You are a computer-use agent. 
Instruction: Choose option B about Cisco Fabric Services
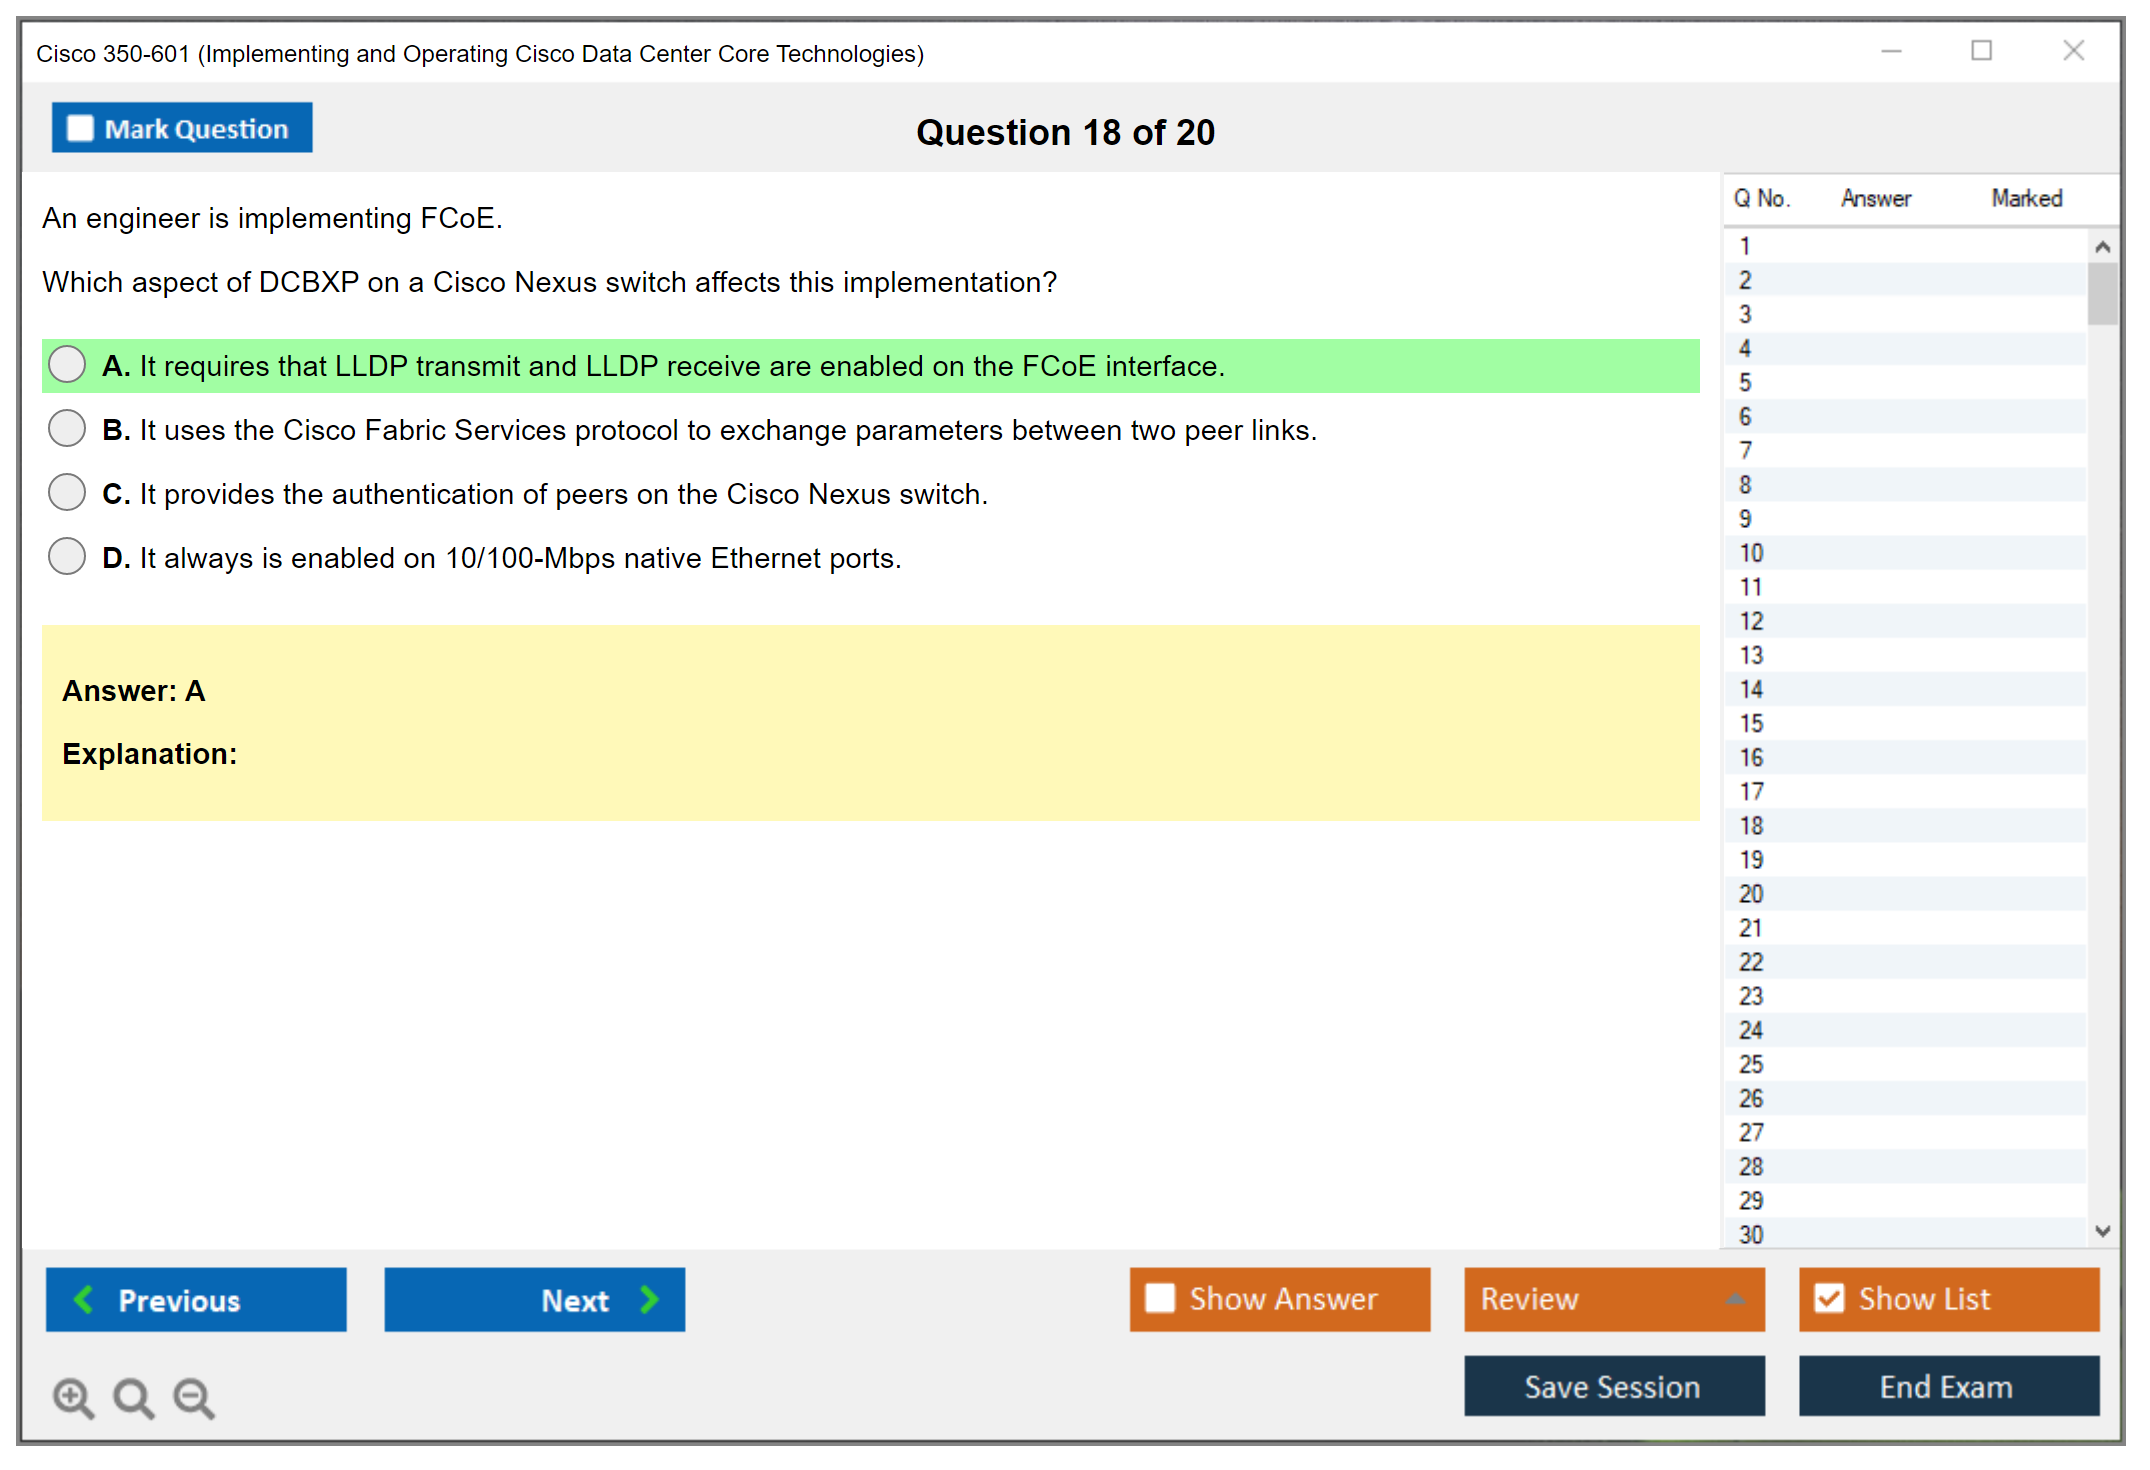point(67,429)
